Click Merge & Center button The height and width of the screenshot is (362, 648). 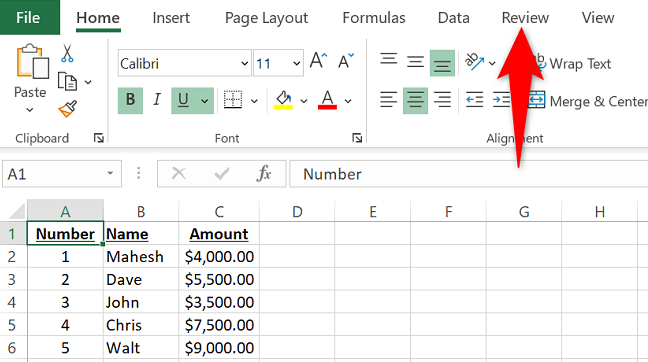coord(587,101)
